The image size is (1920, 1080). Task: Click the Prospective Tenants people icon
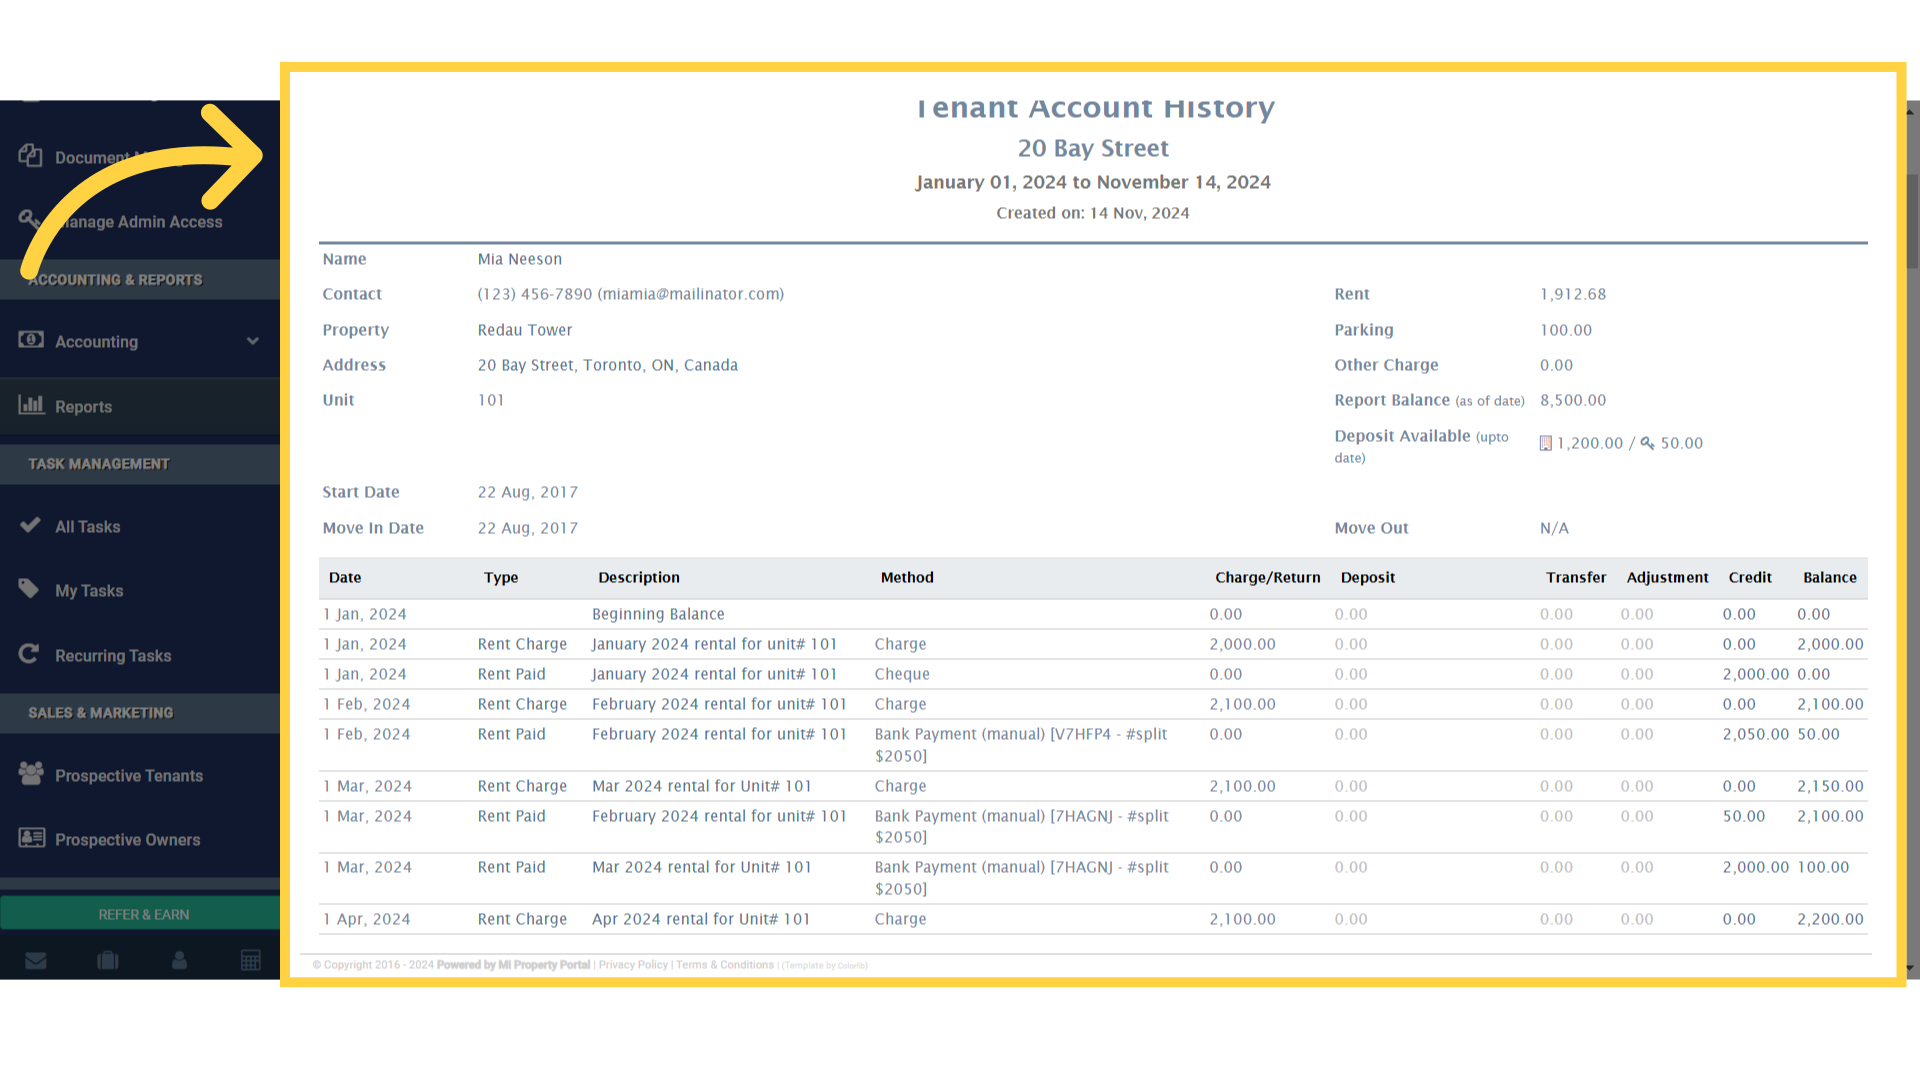31,773
